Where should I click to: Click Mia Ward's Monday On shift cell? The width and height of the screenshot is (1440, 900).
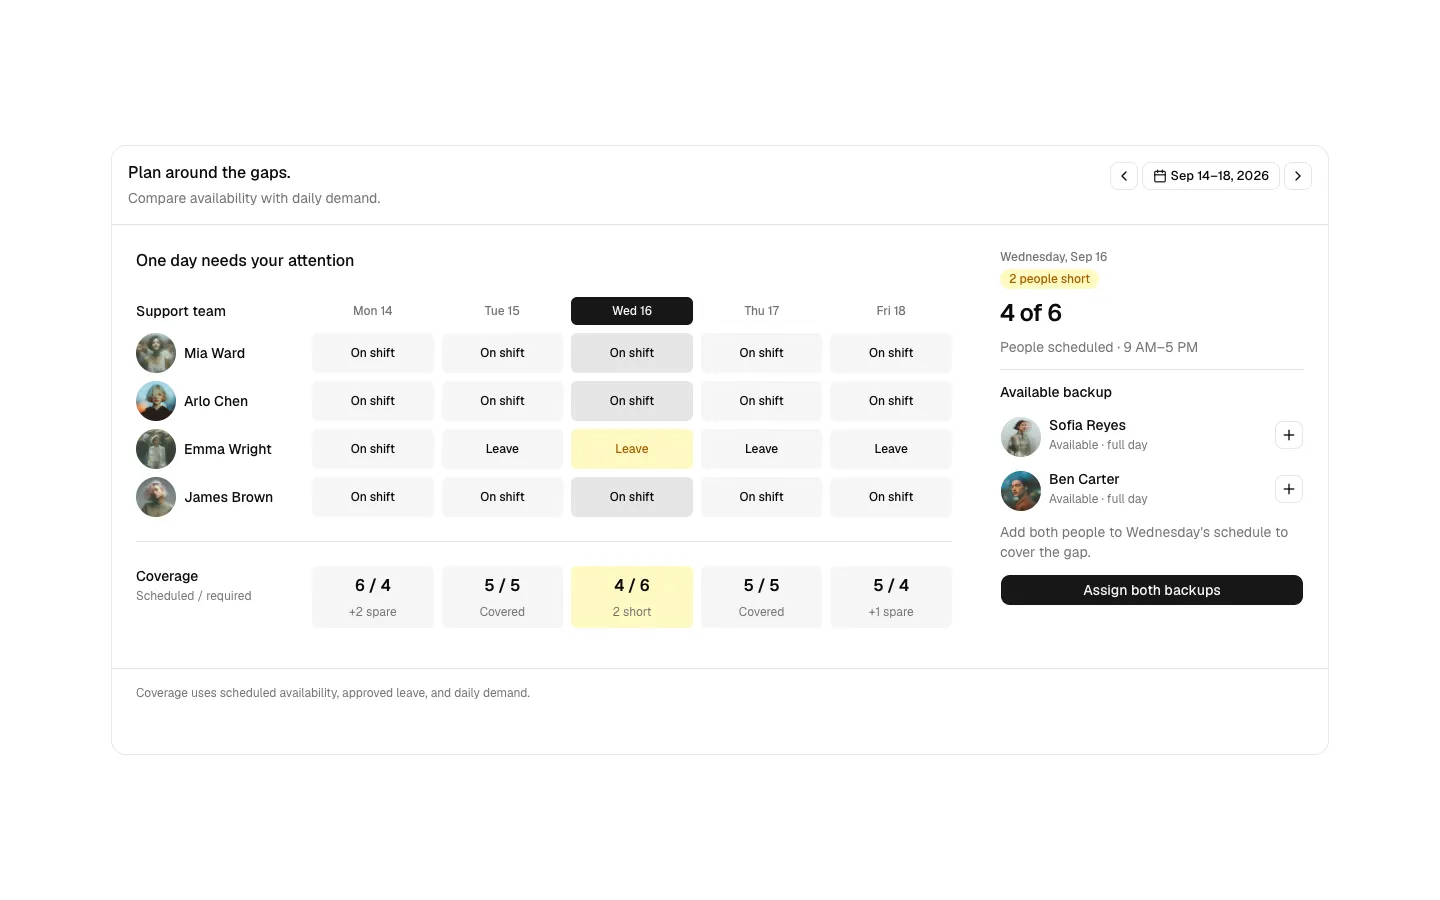373,353
